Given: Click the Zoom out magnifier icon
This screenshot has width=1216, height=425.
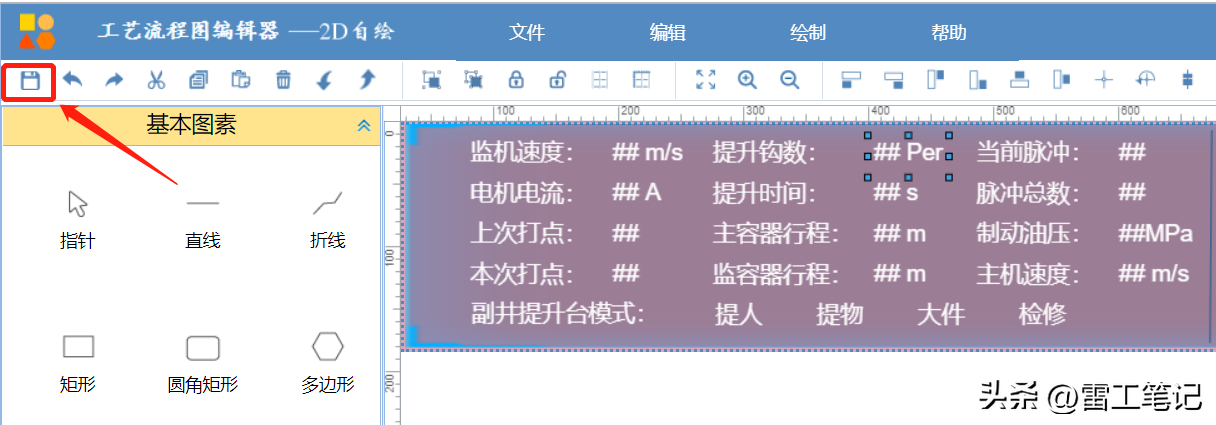Looking at the screenshot, I should coord(790,80).
